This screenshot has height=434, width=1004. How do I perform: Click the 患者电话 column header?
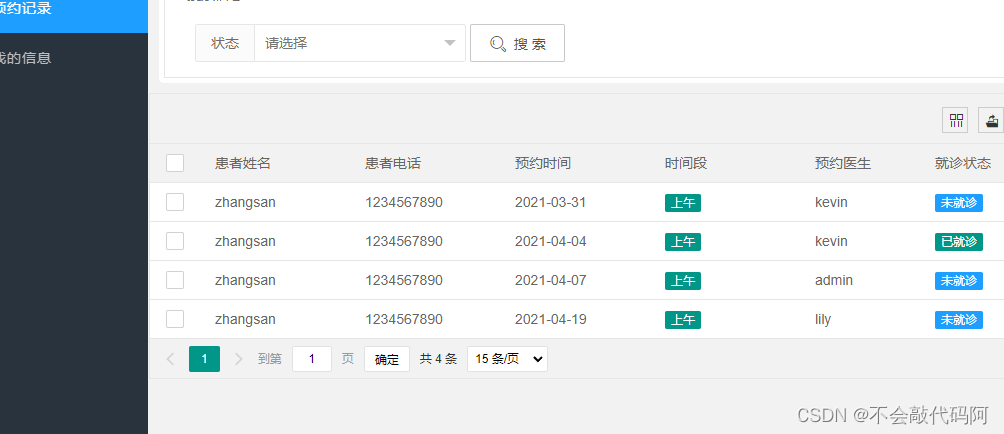click(x=393, y=163)
